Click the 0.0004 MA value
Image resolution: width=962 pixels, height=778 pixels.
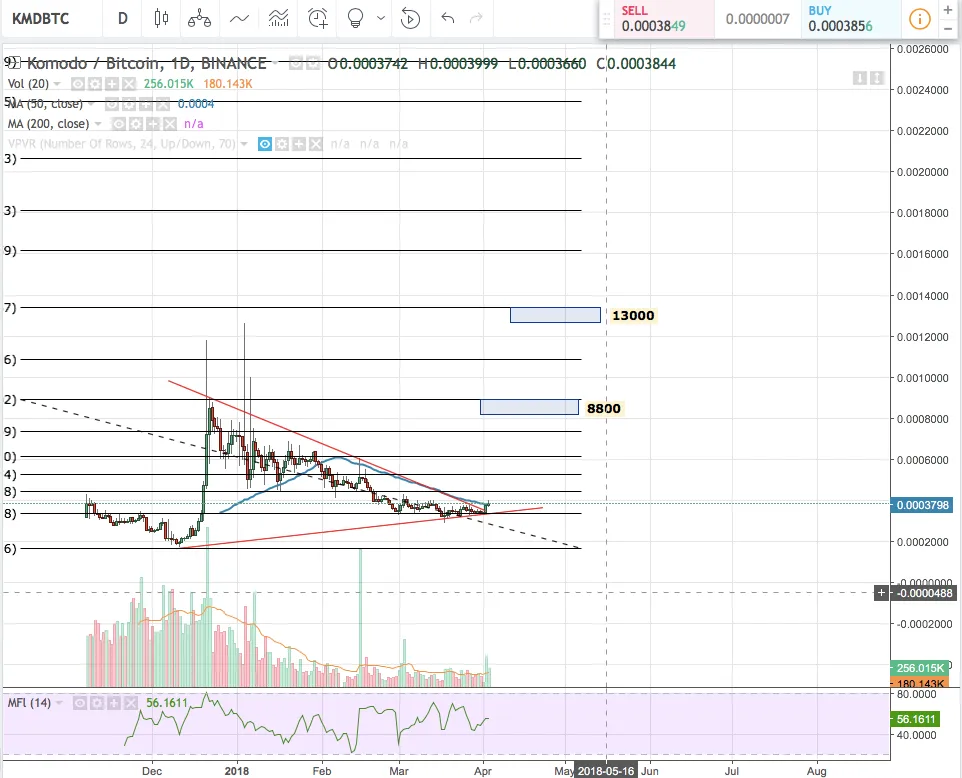(196, 104)
